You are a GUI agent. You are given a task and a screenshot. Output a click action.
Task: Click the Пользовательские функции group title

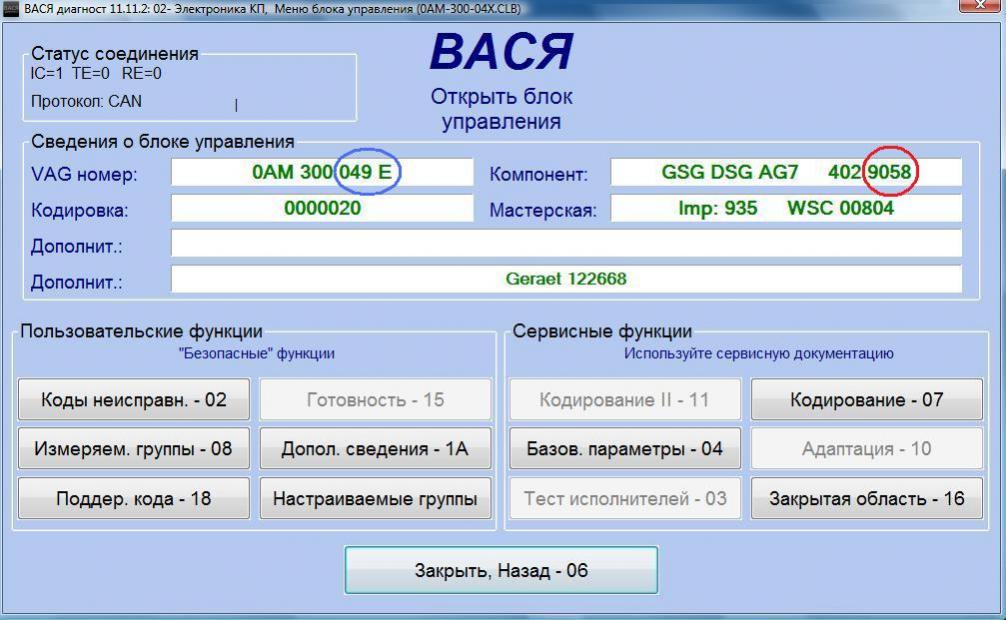pyautogui.click(x=141, y=331)
